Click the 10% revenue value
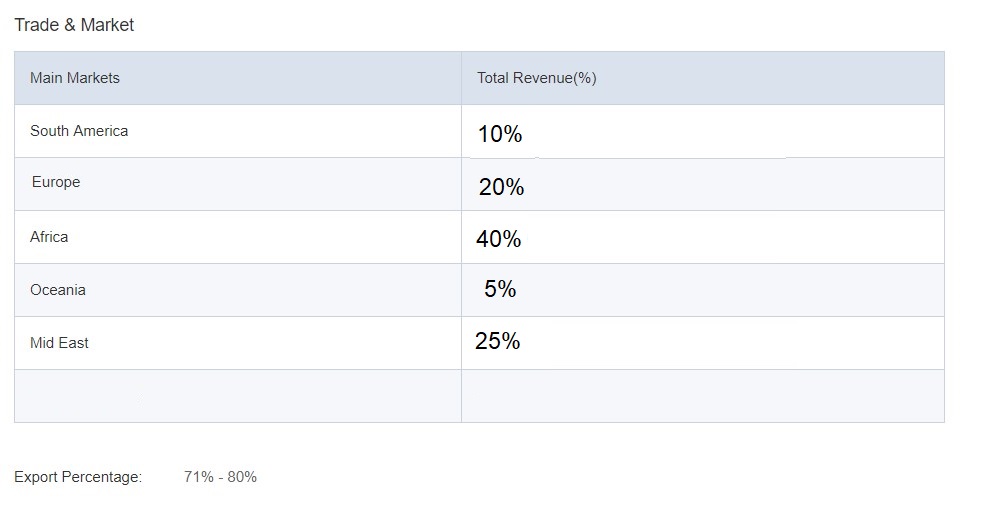This screenshot has width=992, height=513. pos(500,134)
